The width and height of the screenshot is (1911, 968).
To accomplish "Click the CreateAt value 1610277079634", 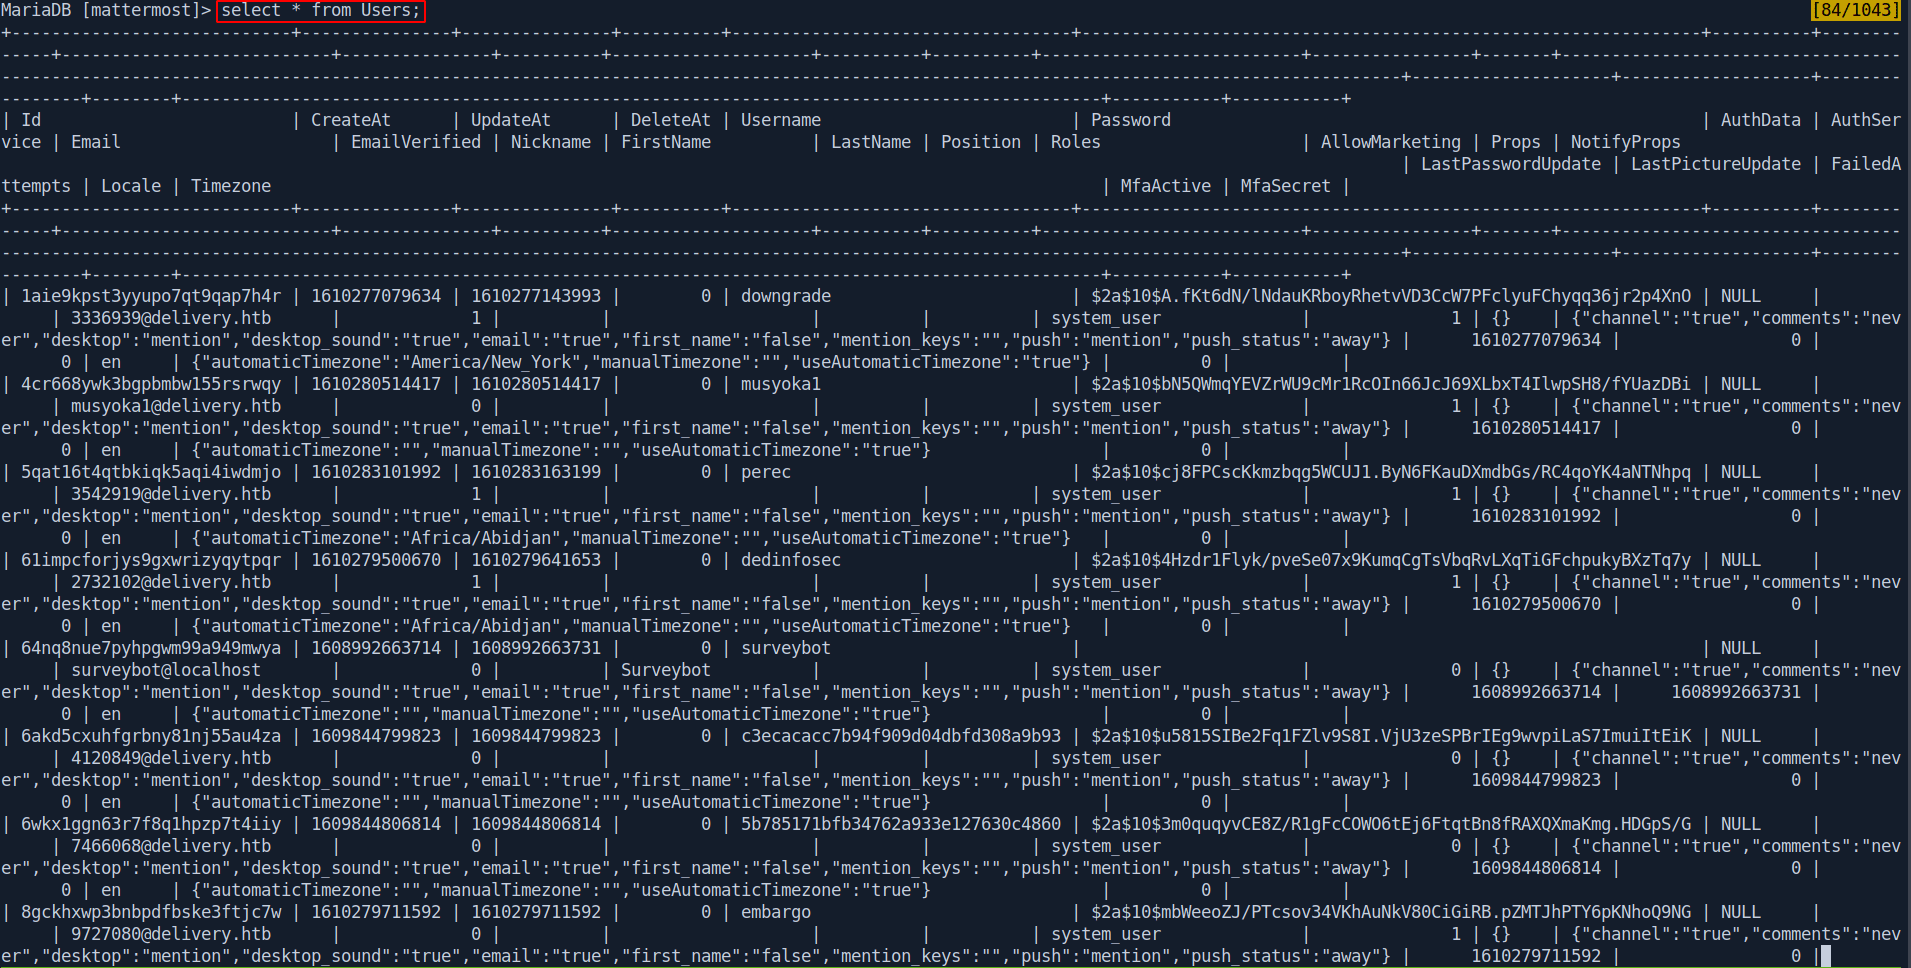I will click(x=376, y=296).
